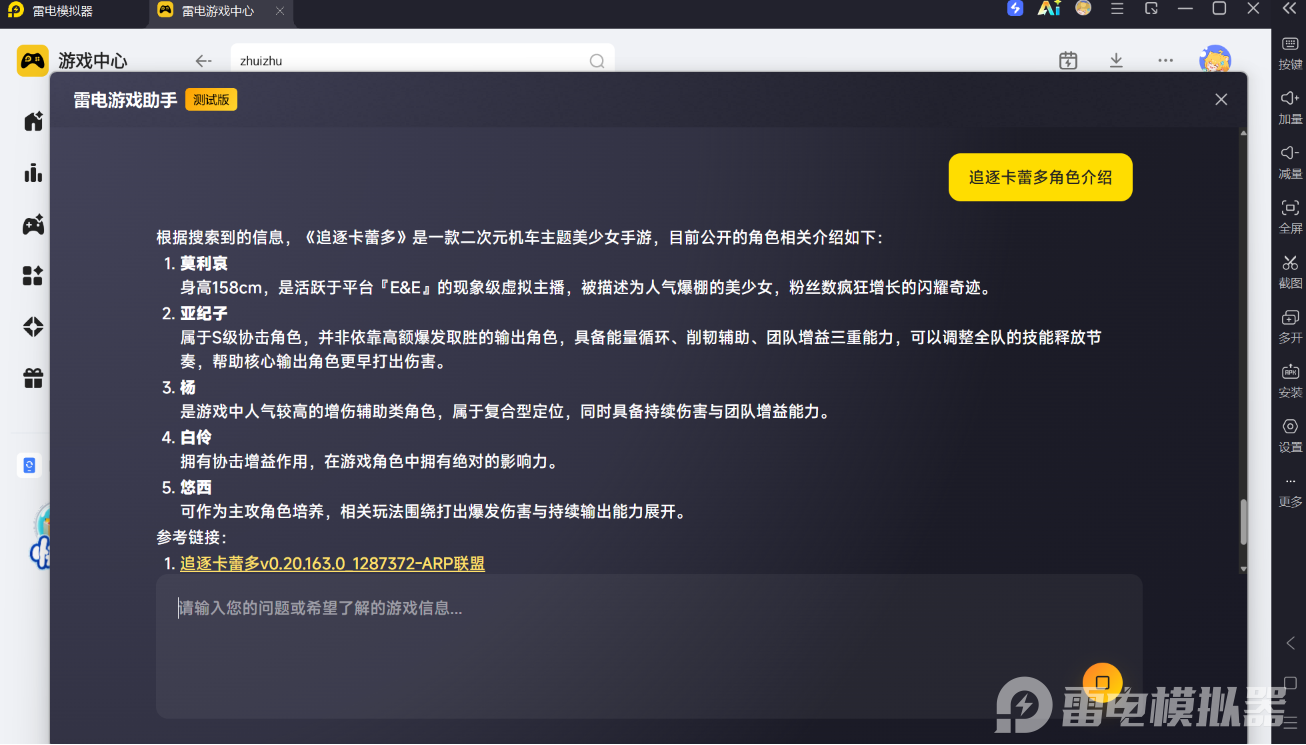Screen dimensions: 1306x745
Task: Click the Android home square button
Action: [1290, 684]
